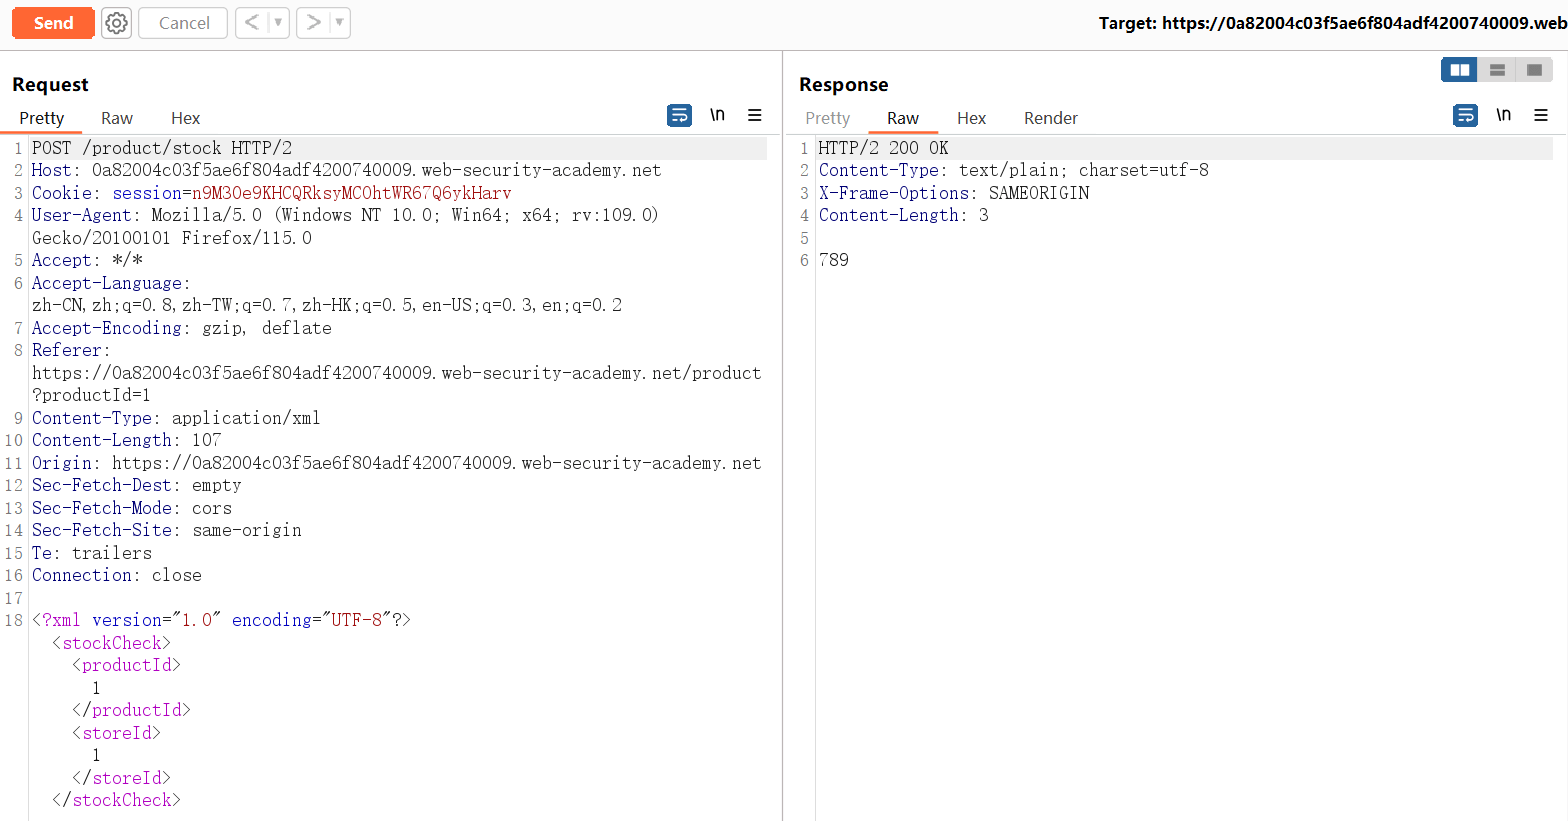Expand the forward history dropdown arrow
1568x821 pixels.
tap(339, 23)
